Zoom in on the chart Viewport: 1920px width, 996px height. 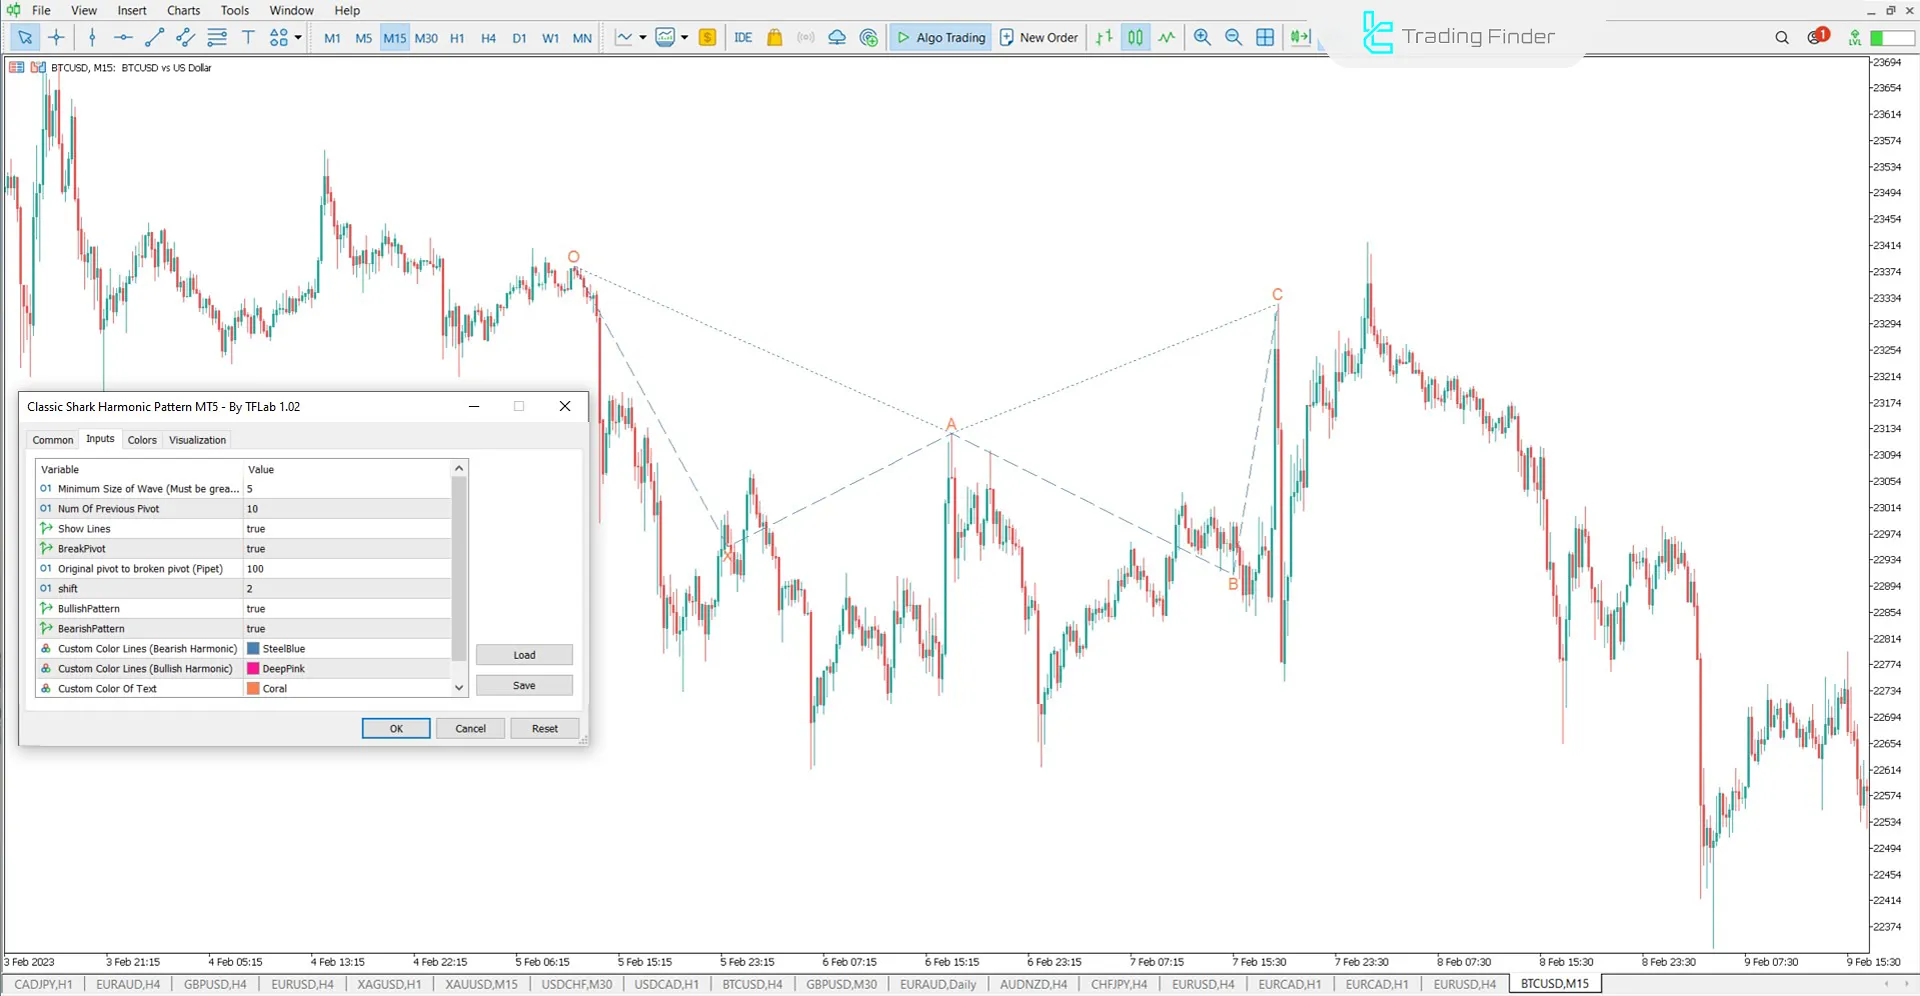click(x=1202, y=37)
